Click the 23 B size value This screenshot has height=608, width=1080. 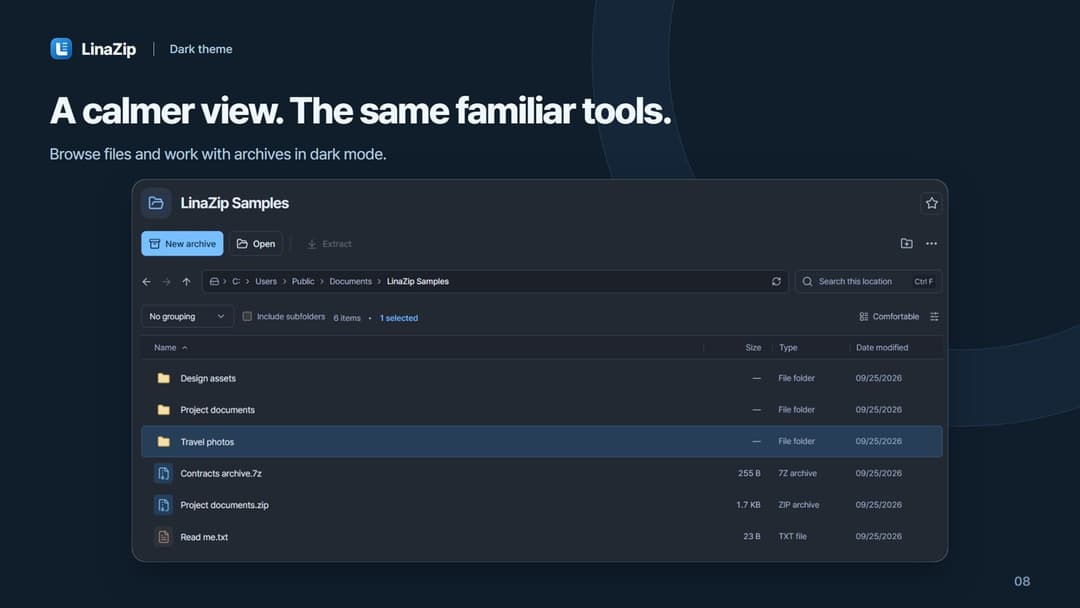tap(751, 536)
